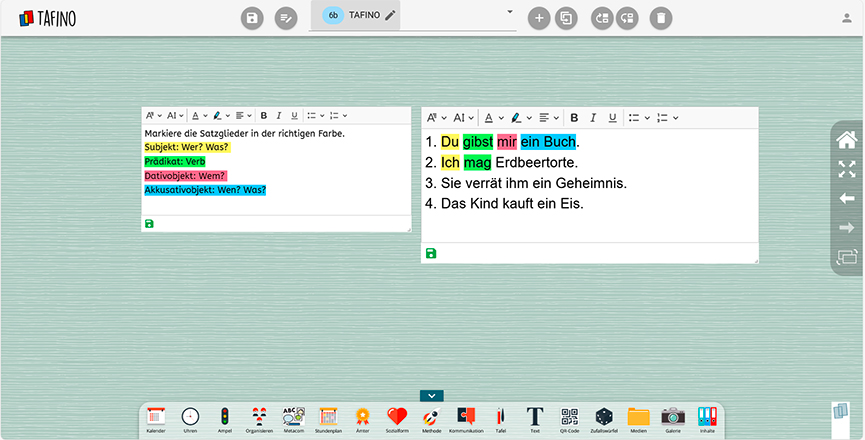865x440 pixels.
Task: Save the right text box content
Action: pyautogui.click(x=431, y=253)
